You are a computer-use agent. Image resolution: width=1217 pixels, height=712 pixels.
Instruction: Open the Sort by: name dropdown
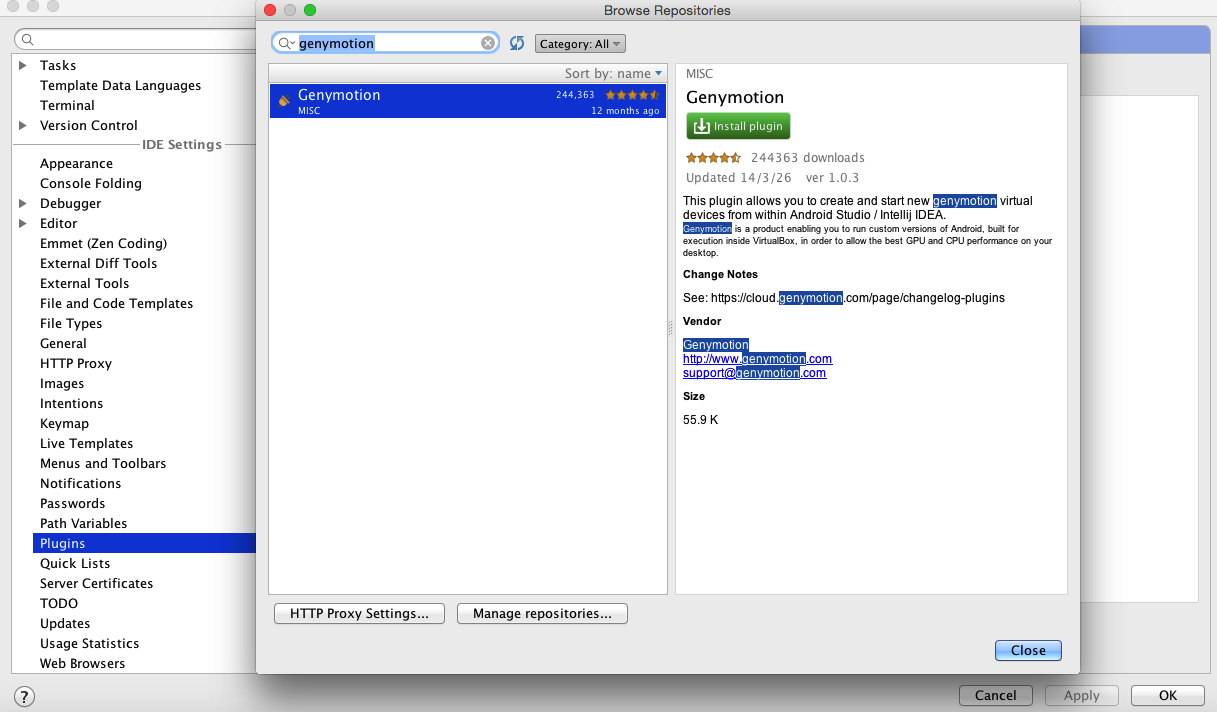(x=613, y=73)
